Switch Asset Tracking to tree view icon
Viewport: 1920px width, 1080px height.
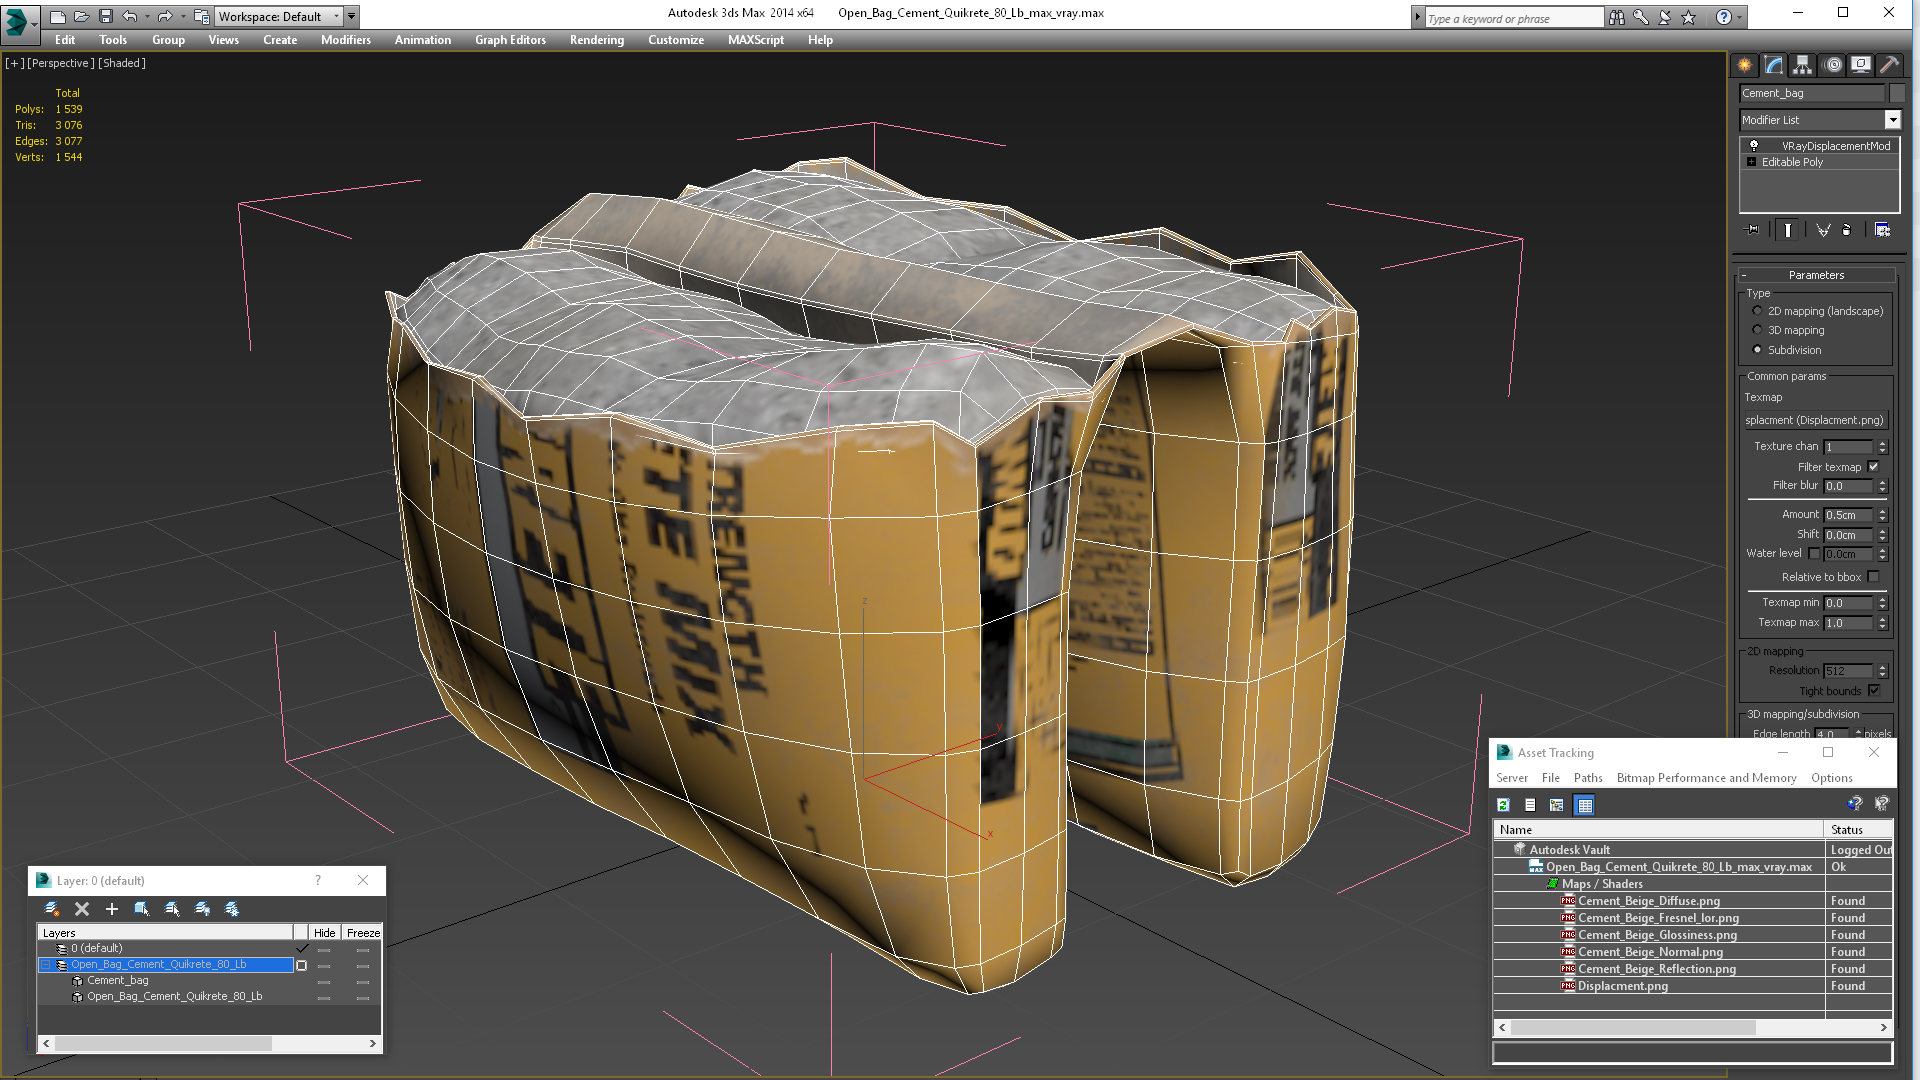[x=1557, y=805]
